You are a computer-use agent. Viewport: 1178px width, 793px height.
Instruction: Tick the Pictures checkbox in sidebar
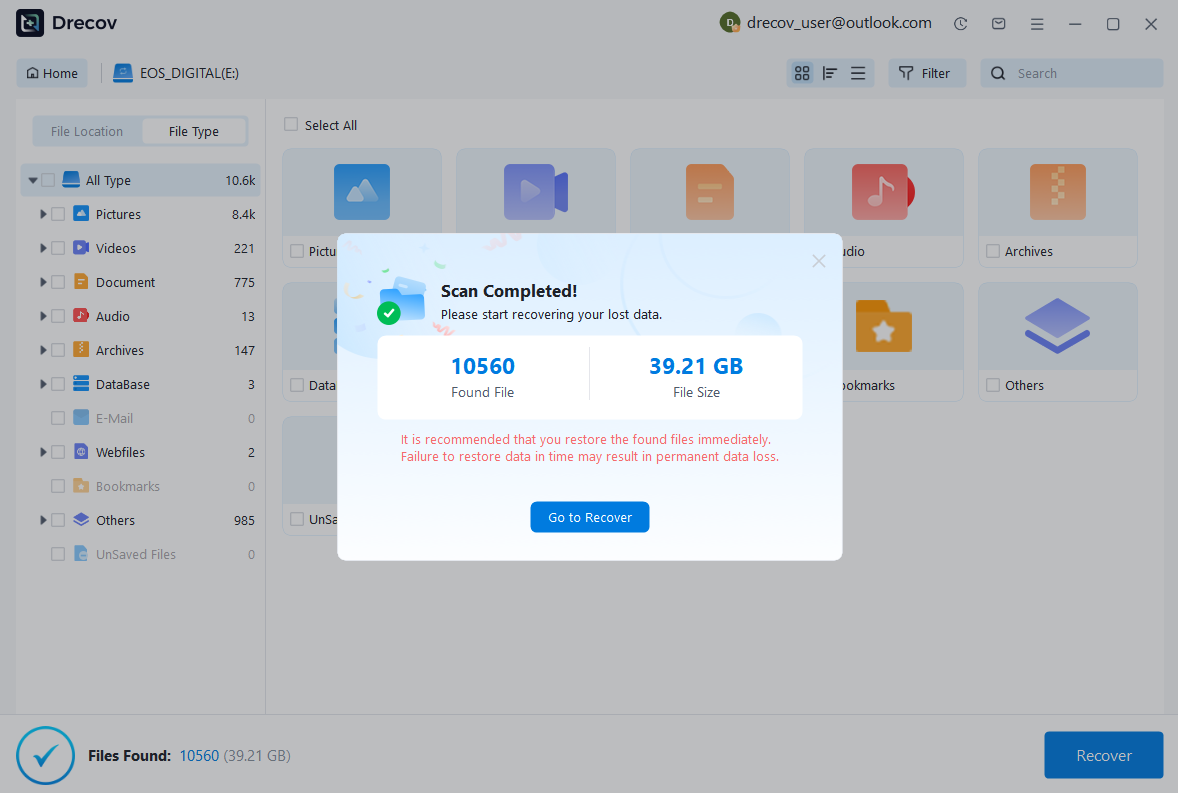click(x=58, y=214)
